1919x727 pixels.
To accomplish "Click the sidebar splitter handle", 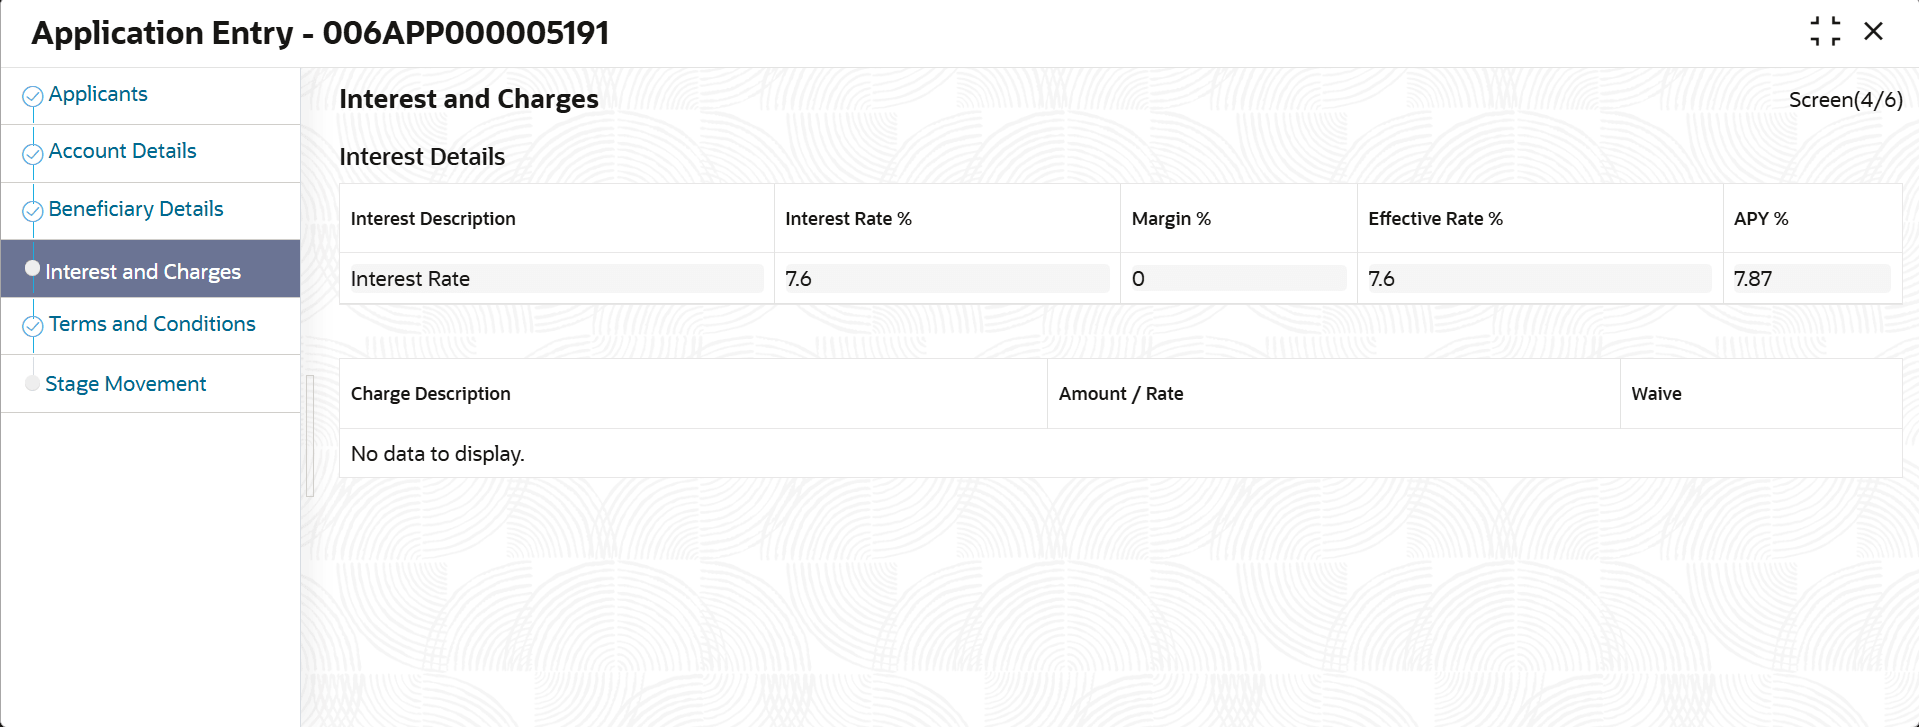I will point(310,436).
